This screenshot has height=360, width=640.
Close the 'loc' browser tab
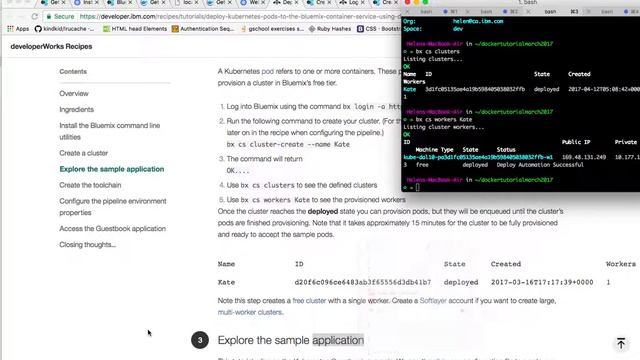(196, 2)
